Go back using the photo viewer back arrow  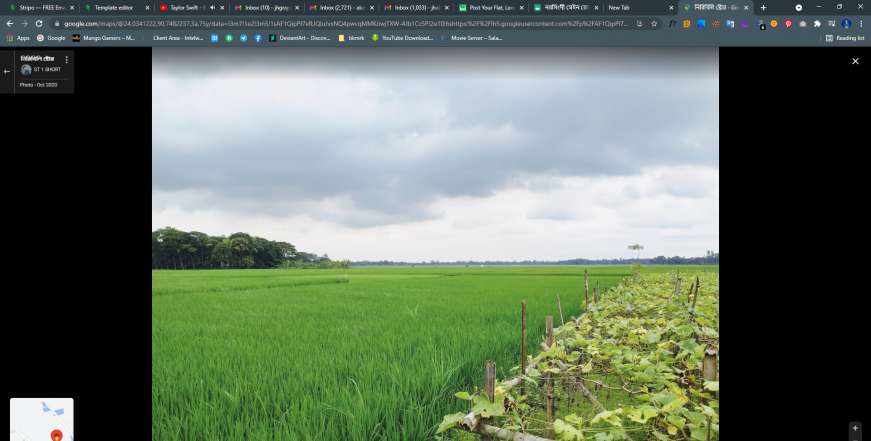pyautogui.click(x=7, y=72)
